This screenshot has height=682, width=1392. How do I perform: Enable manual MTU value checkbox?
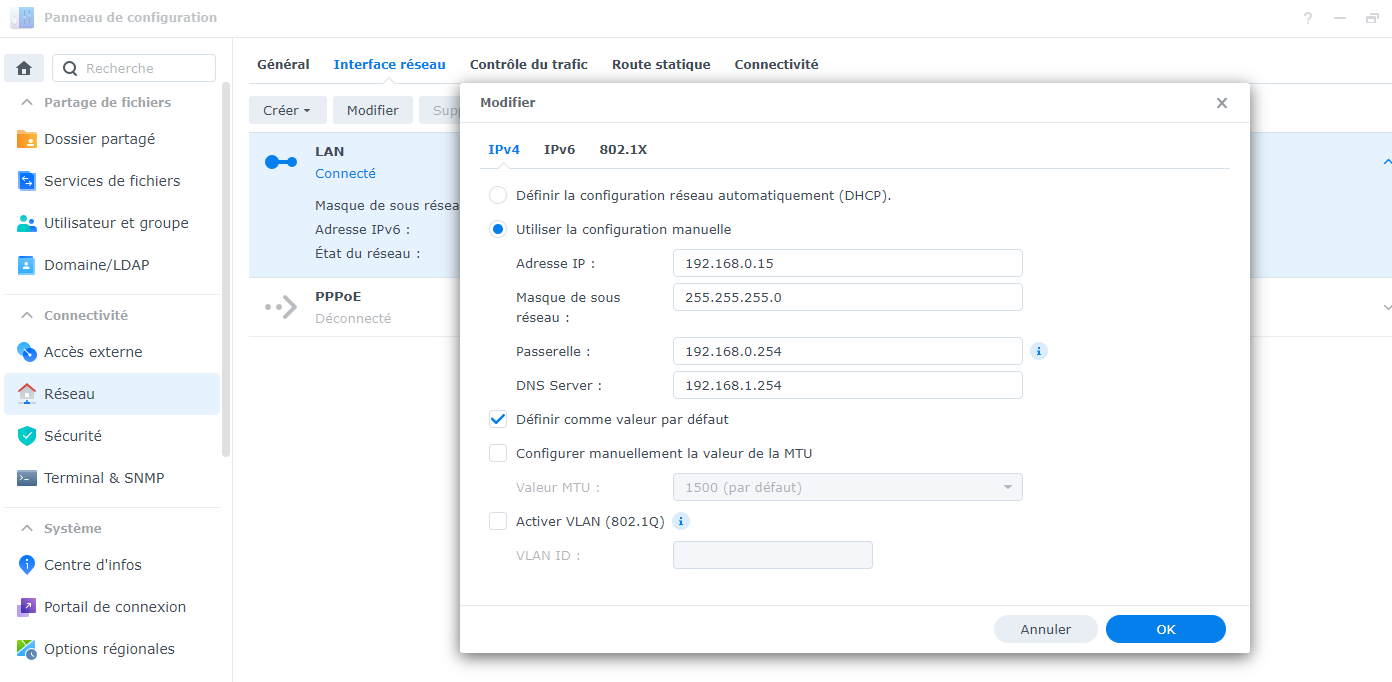pos(498,453)
